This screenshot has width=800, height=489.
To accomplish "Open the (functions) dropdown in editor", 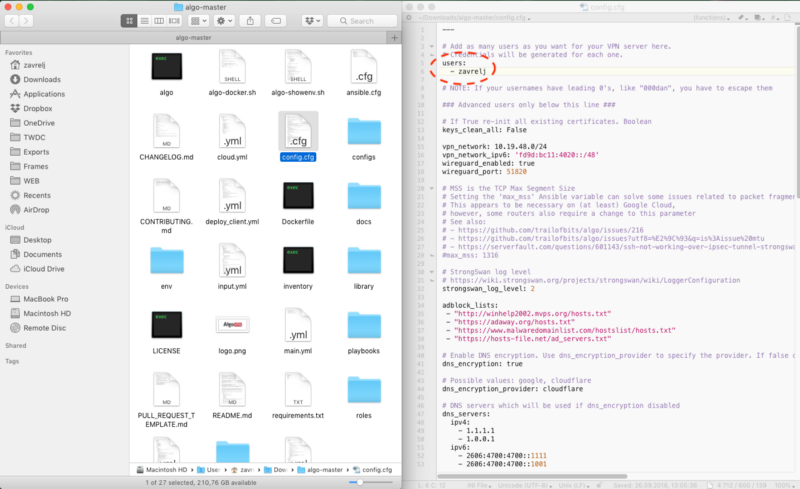I will click(711, 18).
